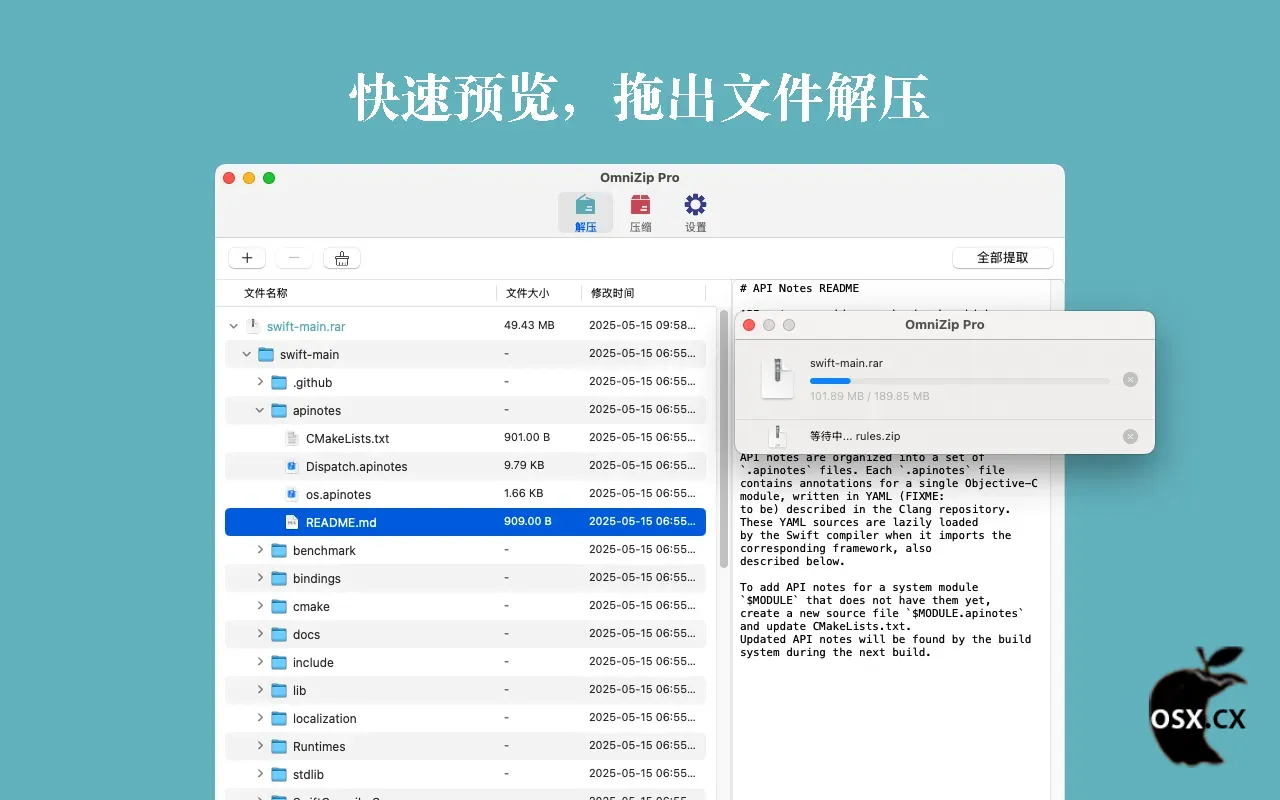Expand the bindings folder

pos(260,578)
